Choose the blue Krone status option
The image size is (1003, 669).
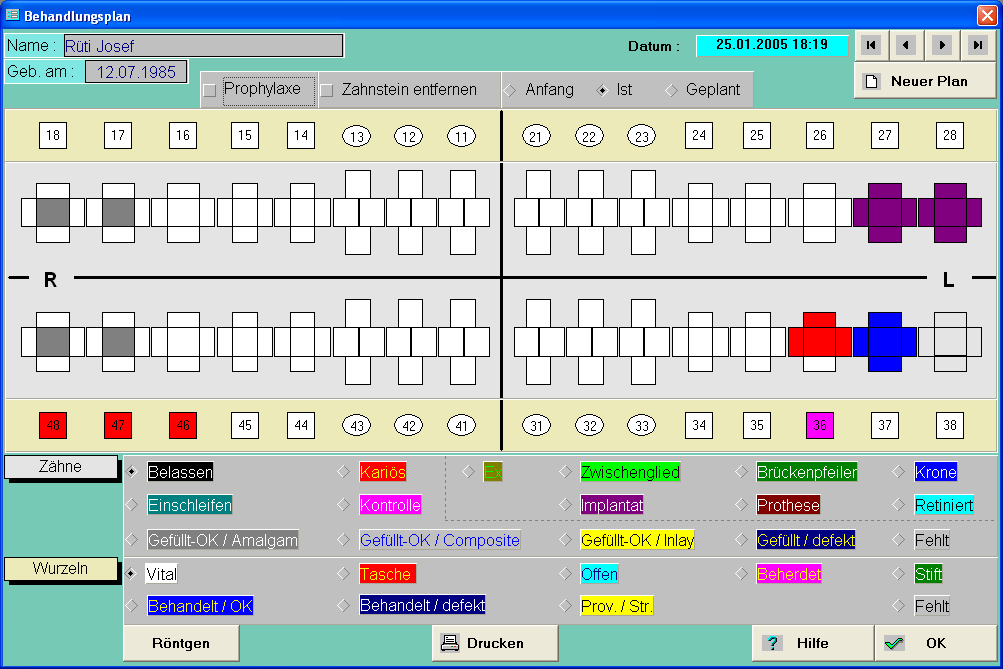(935, 472)
